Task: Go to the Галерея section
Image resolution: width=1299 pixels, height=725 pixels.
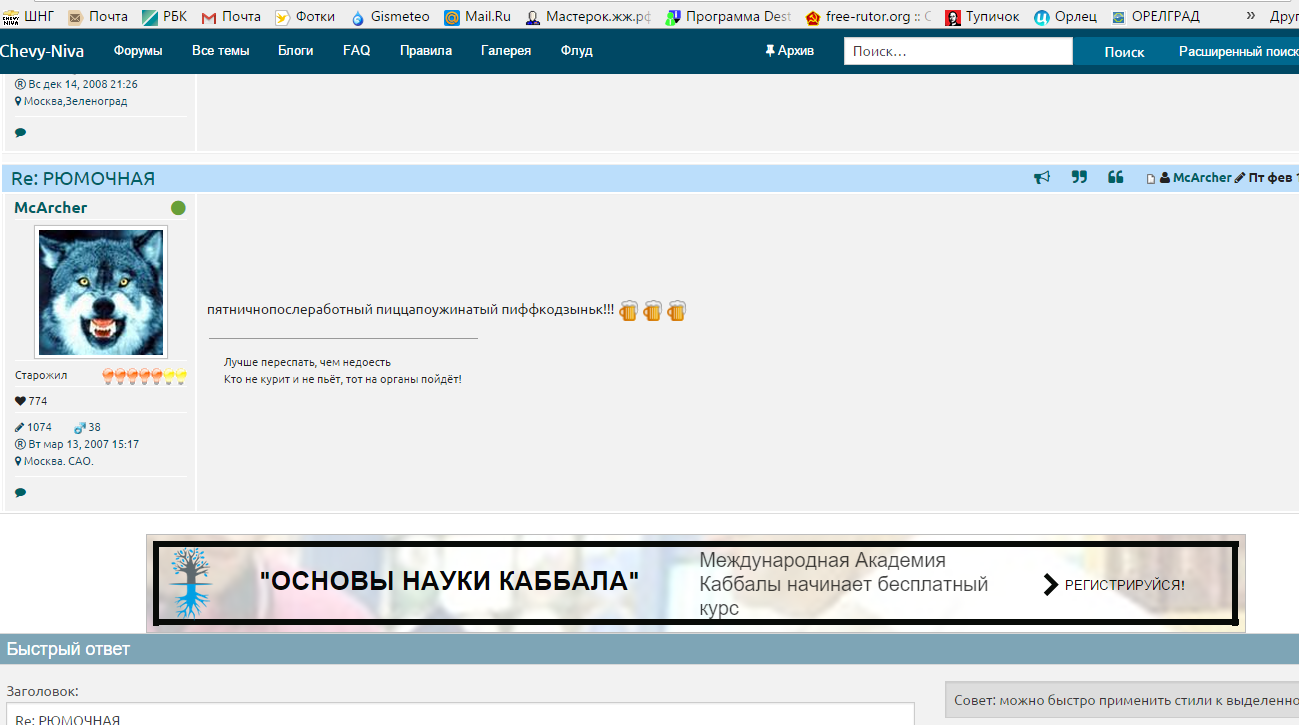Action: [x=505, y=51]
